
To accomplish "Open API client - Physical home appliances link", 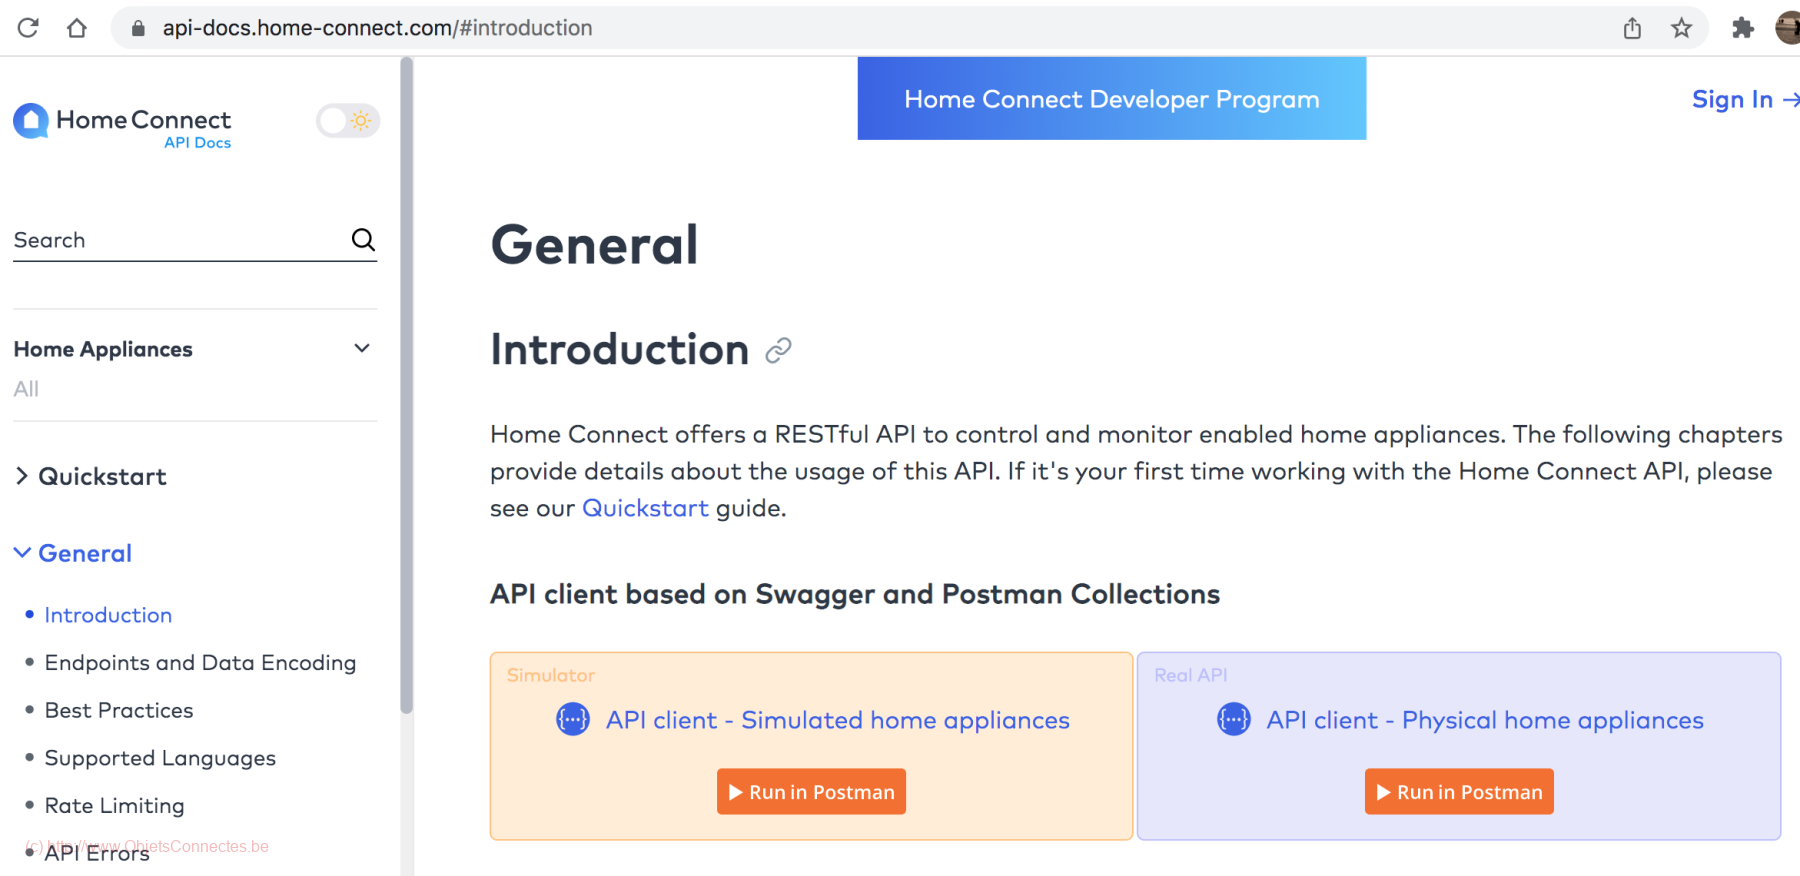I will click(x=1485, y=720).
